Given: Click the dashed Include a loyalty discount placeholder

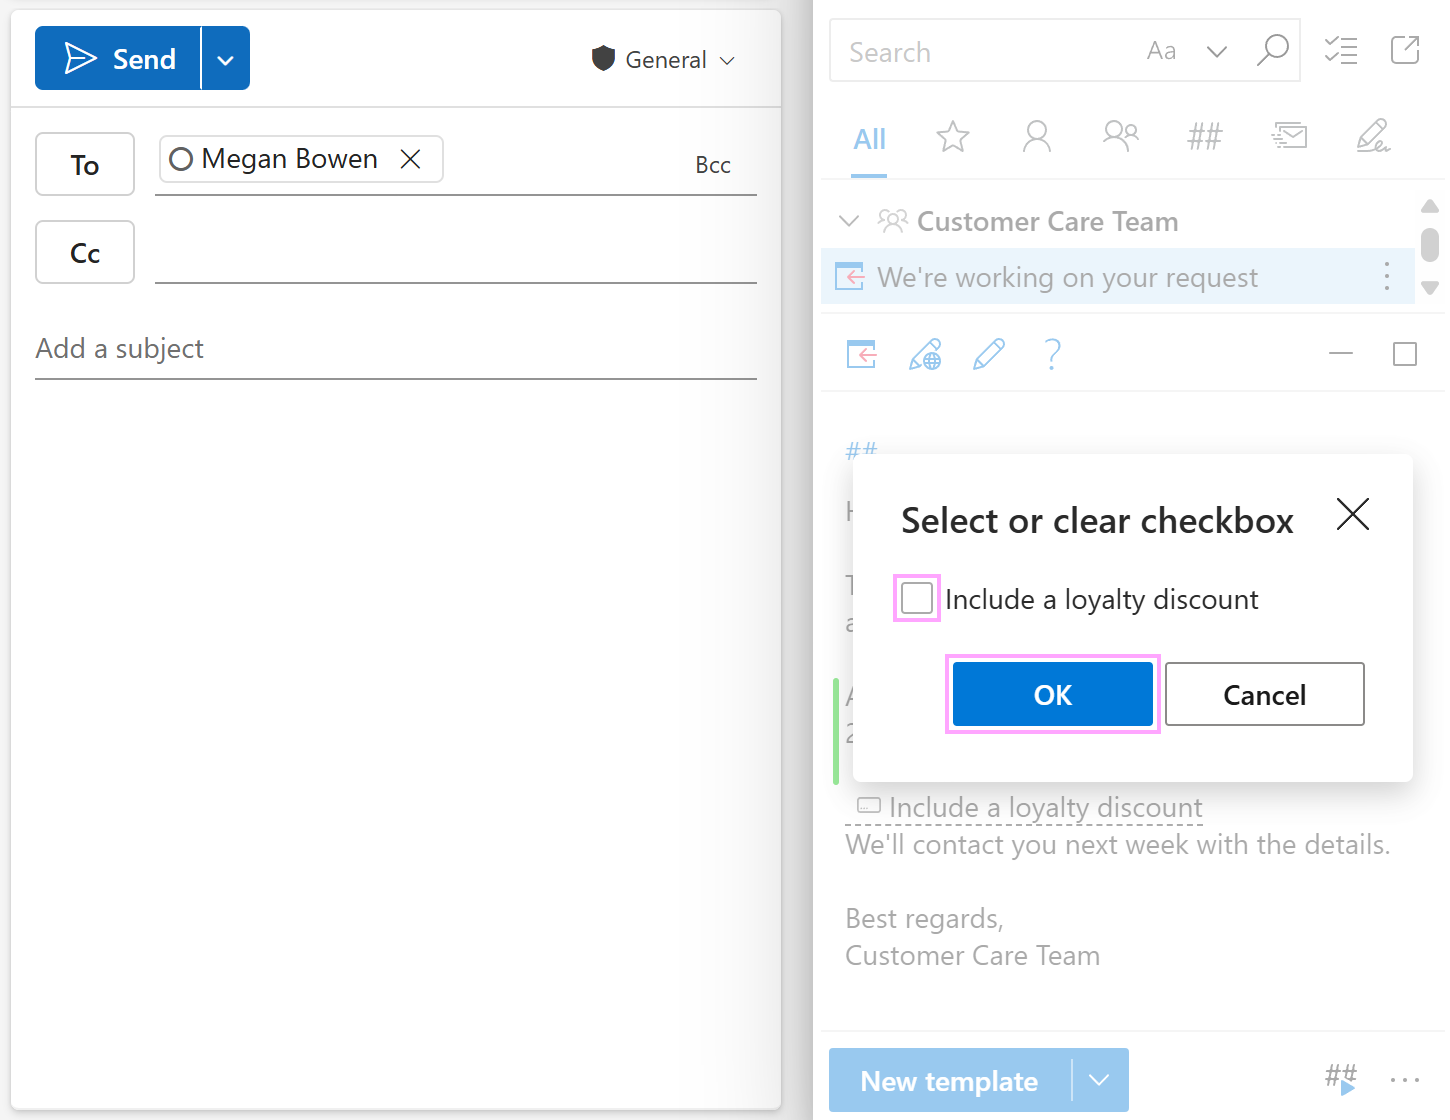Looking at the screenshot, I should pos(1025,807).
